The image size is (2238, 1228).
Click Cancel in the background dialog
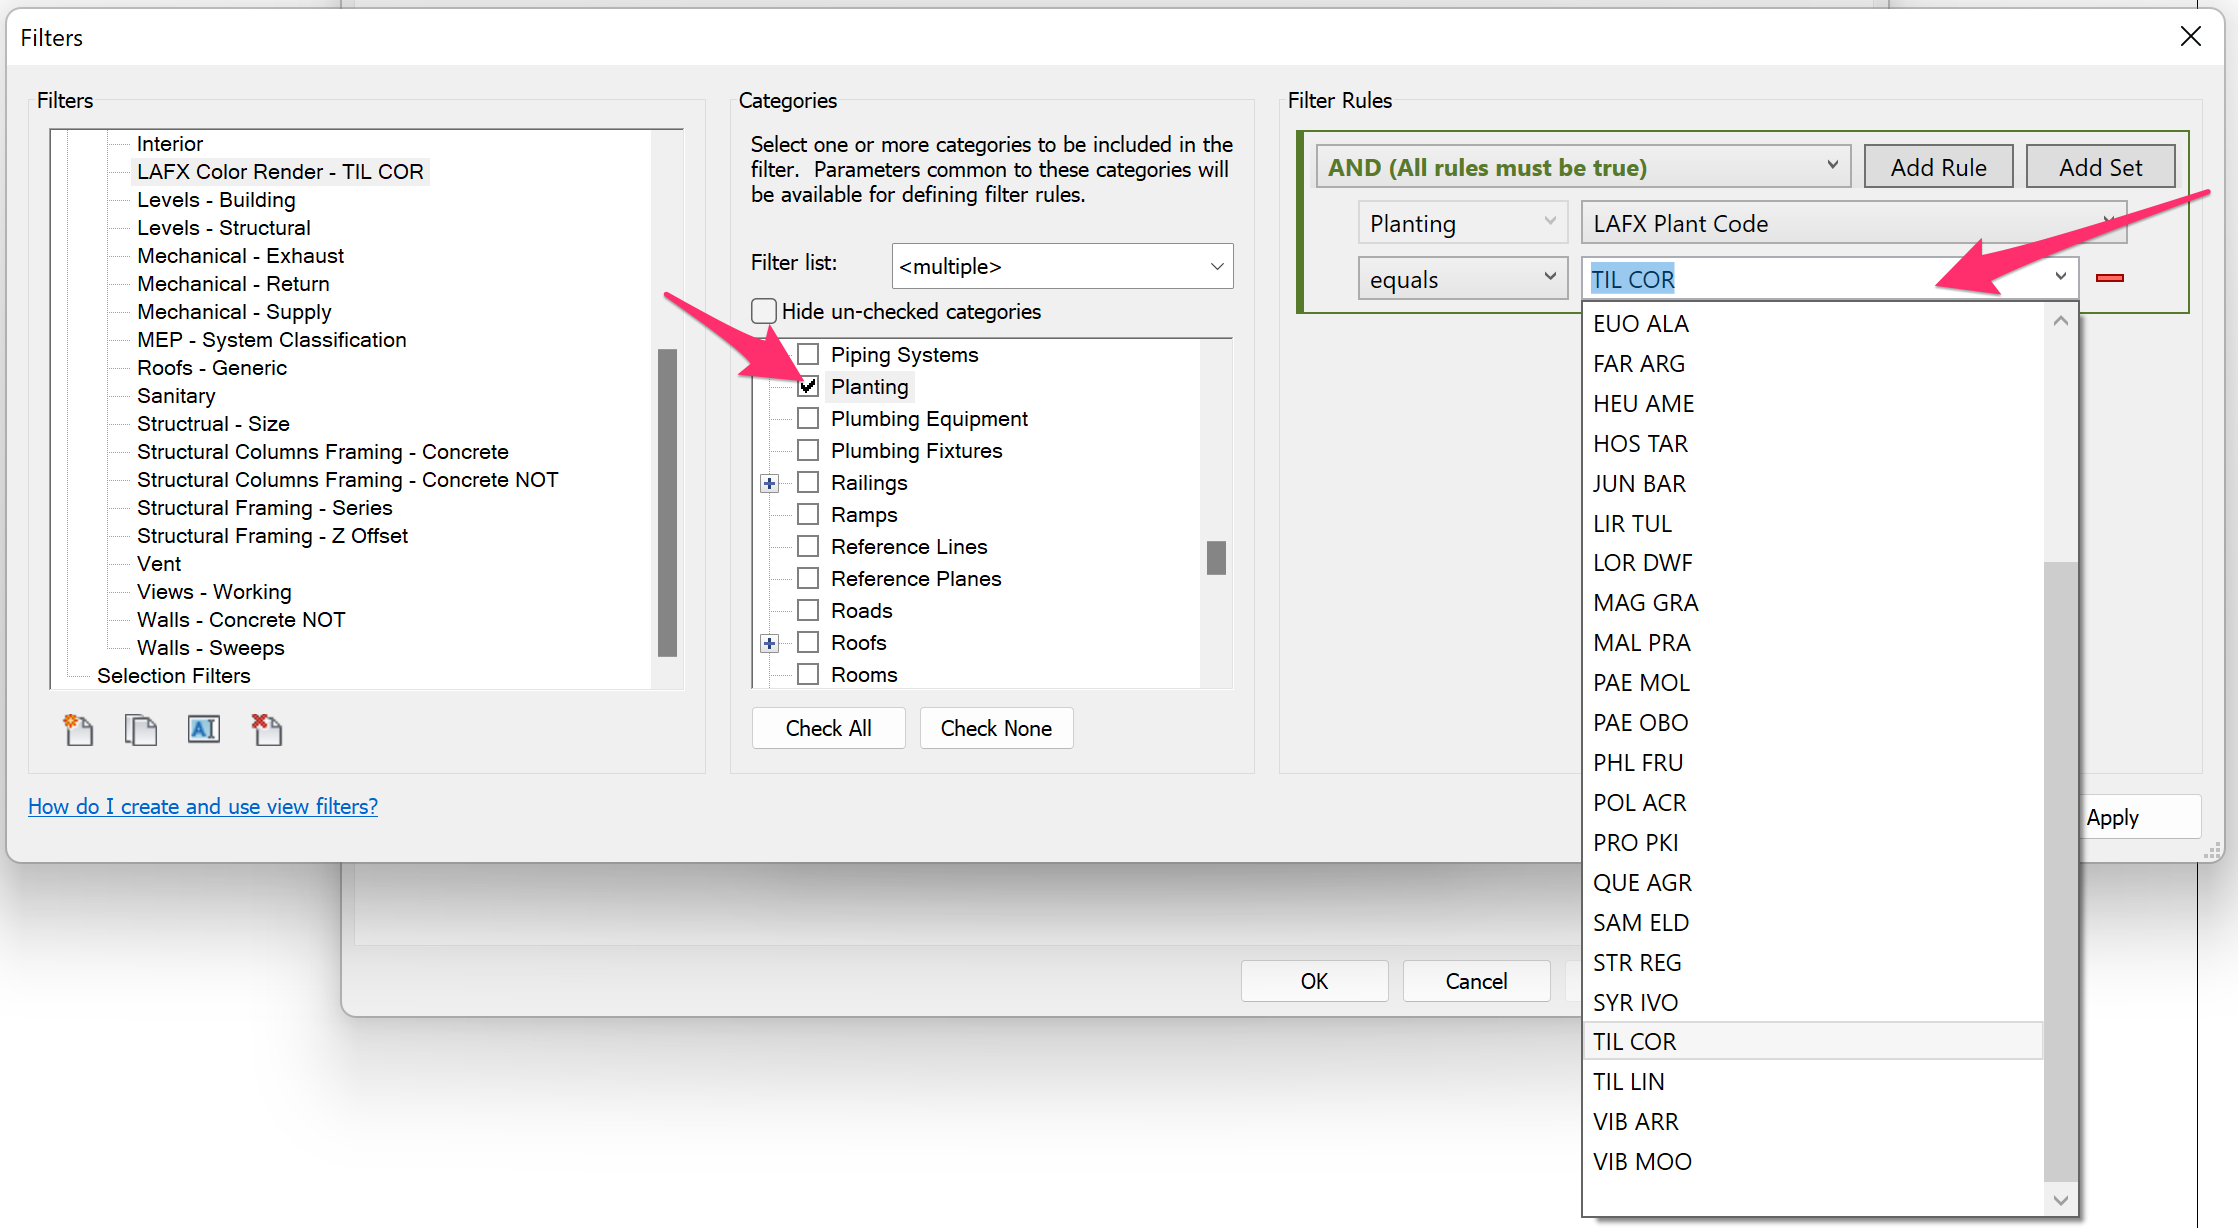[x=1476, y=981]
